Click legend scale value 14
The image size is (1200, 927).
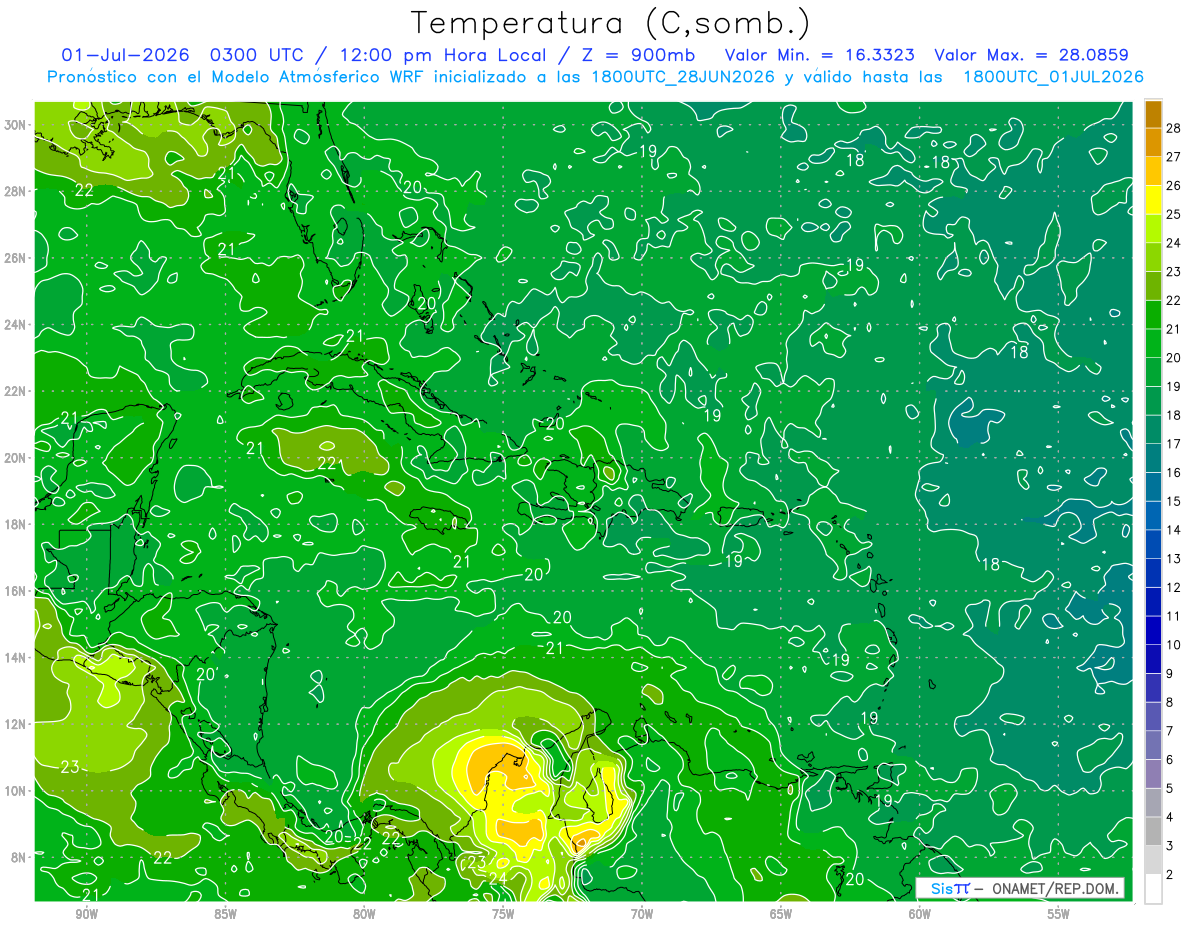pyautogui.click(x=1174, y=530)
